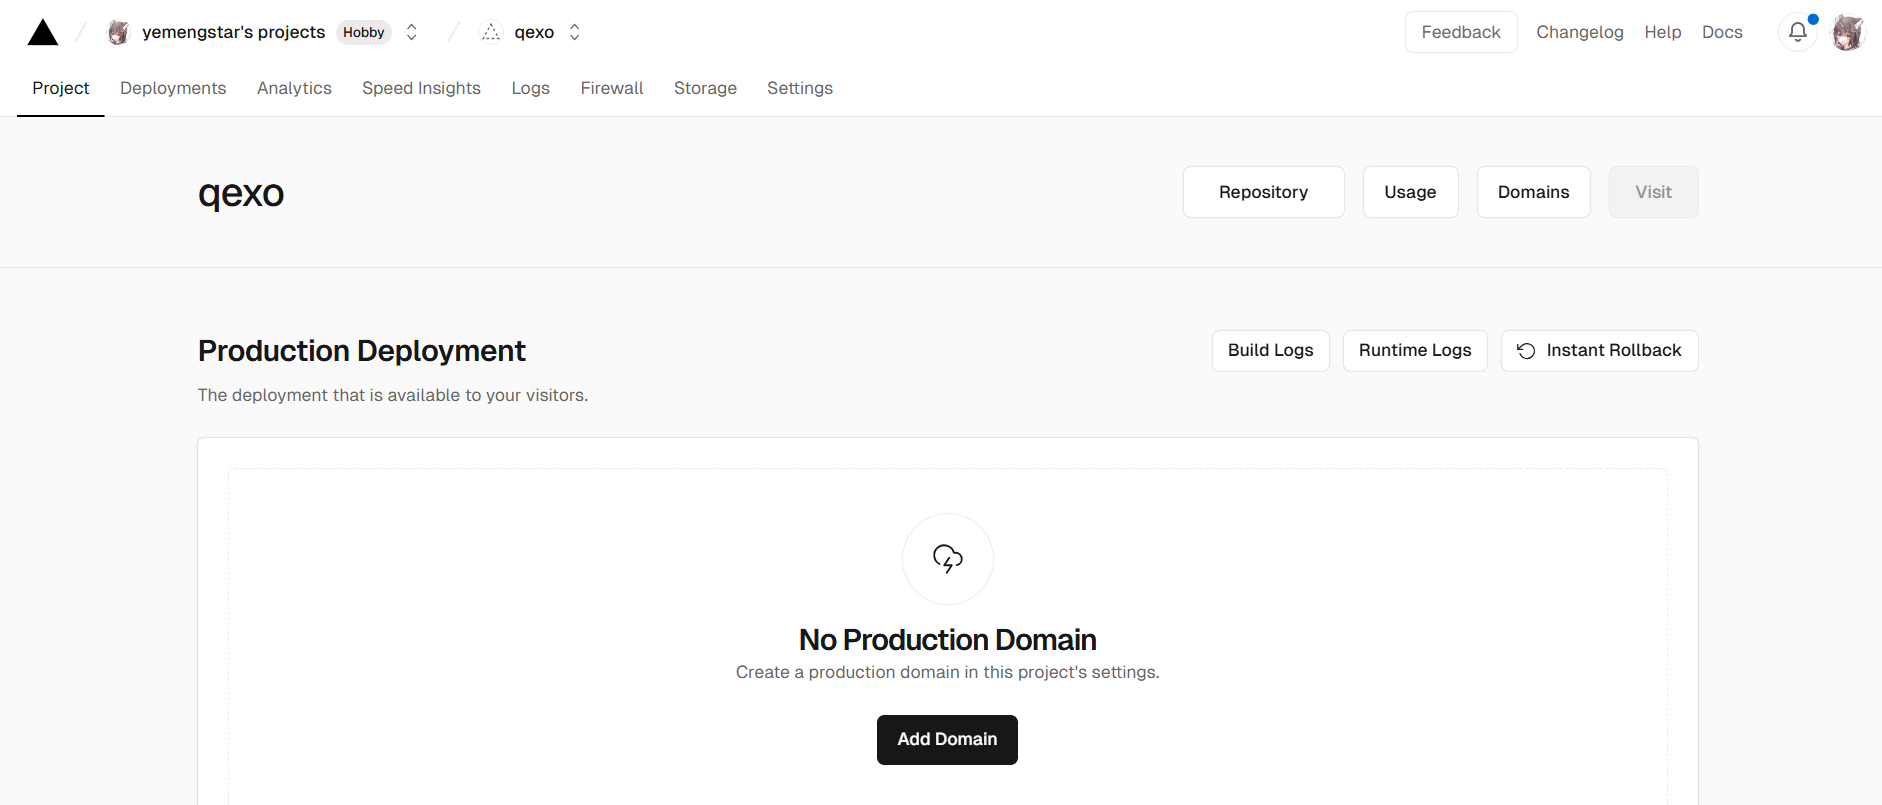Open the Changelog link
This screenshot has height=805, width=1882.
tap(1579, 32)
